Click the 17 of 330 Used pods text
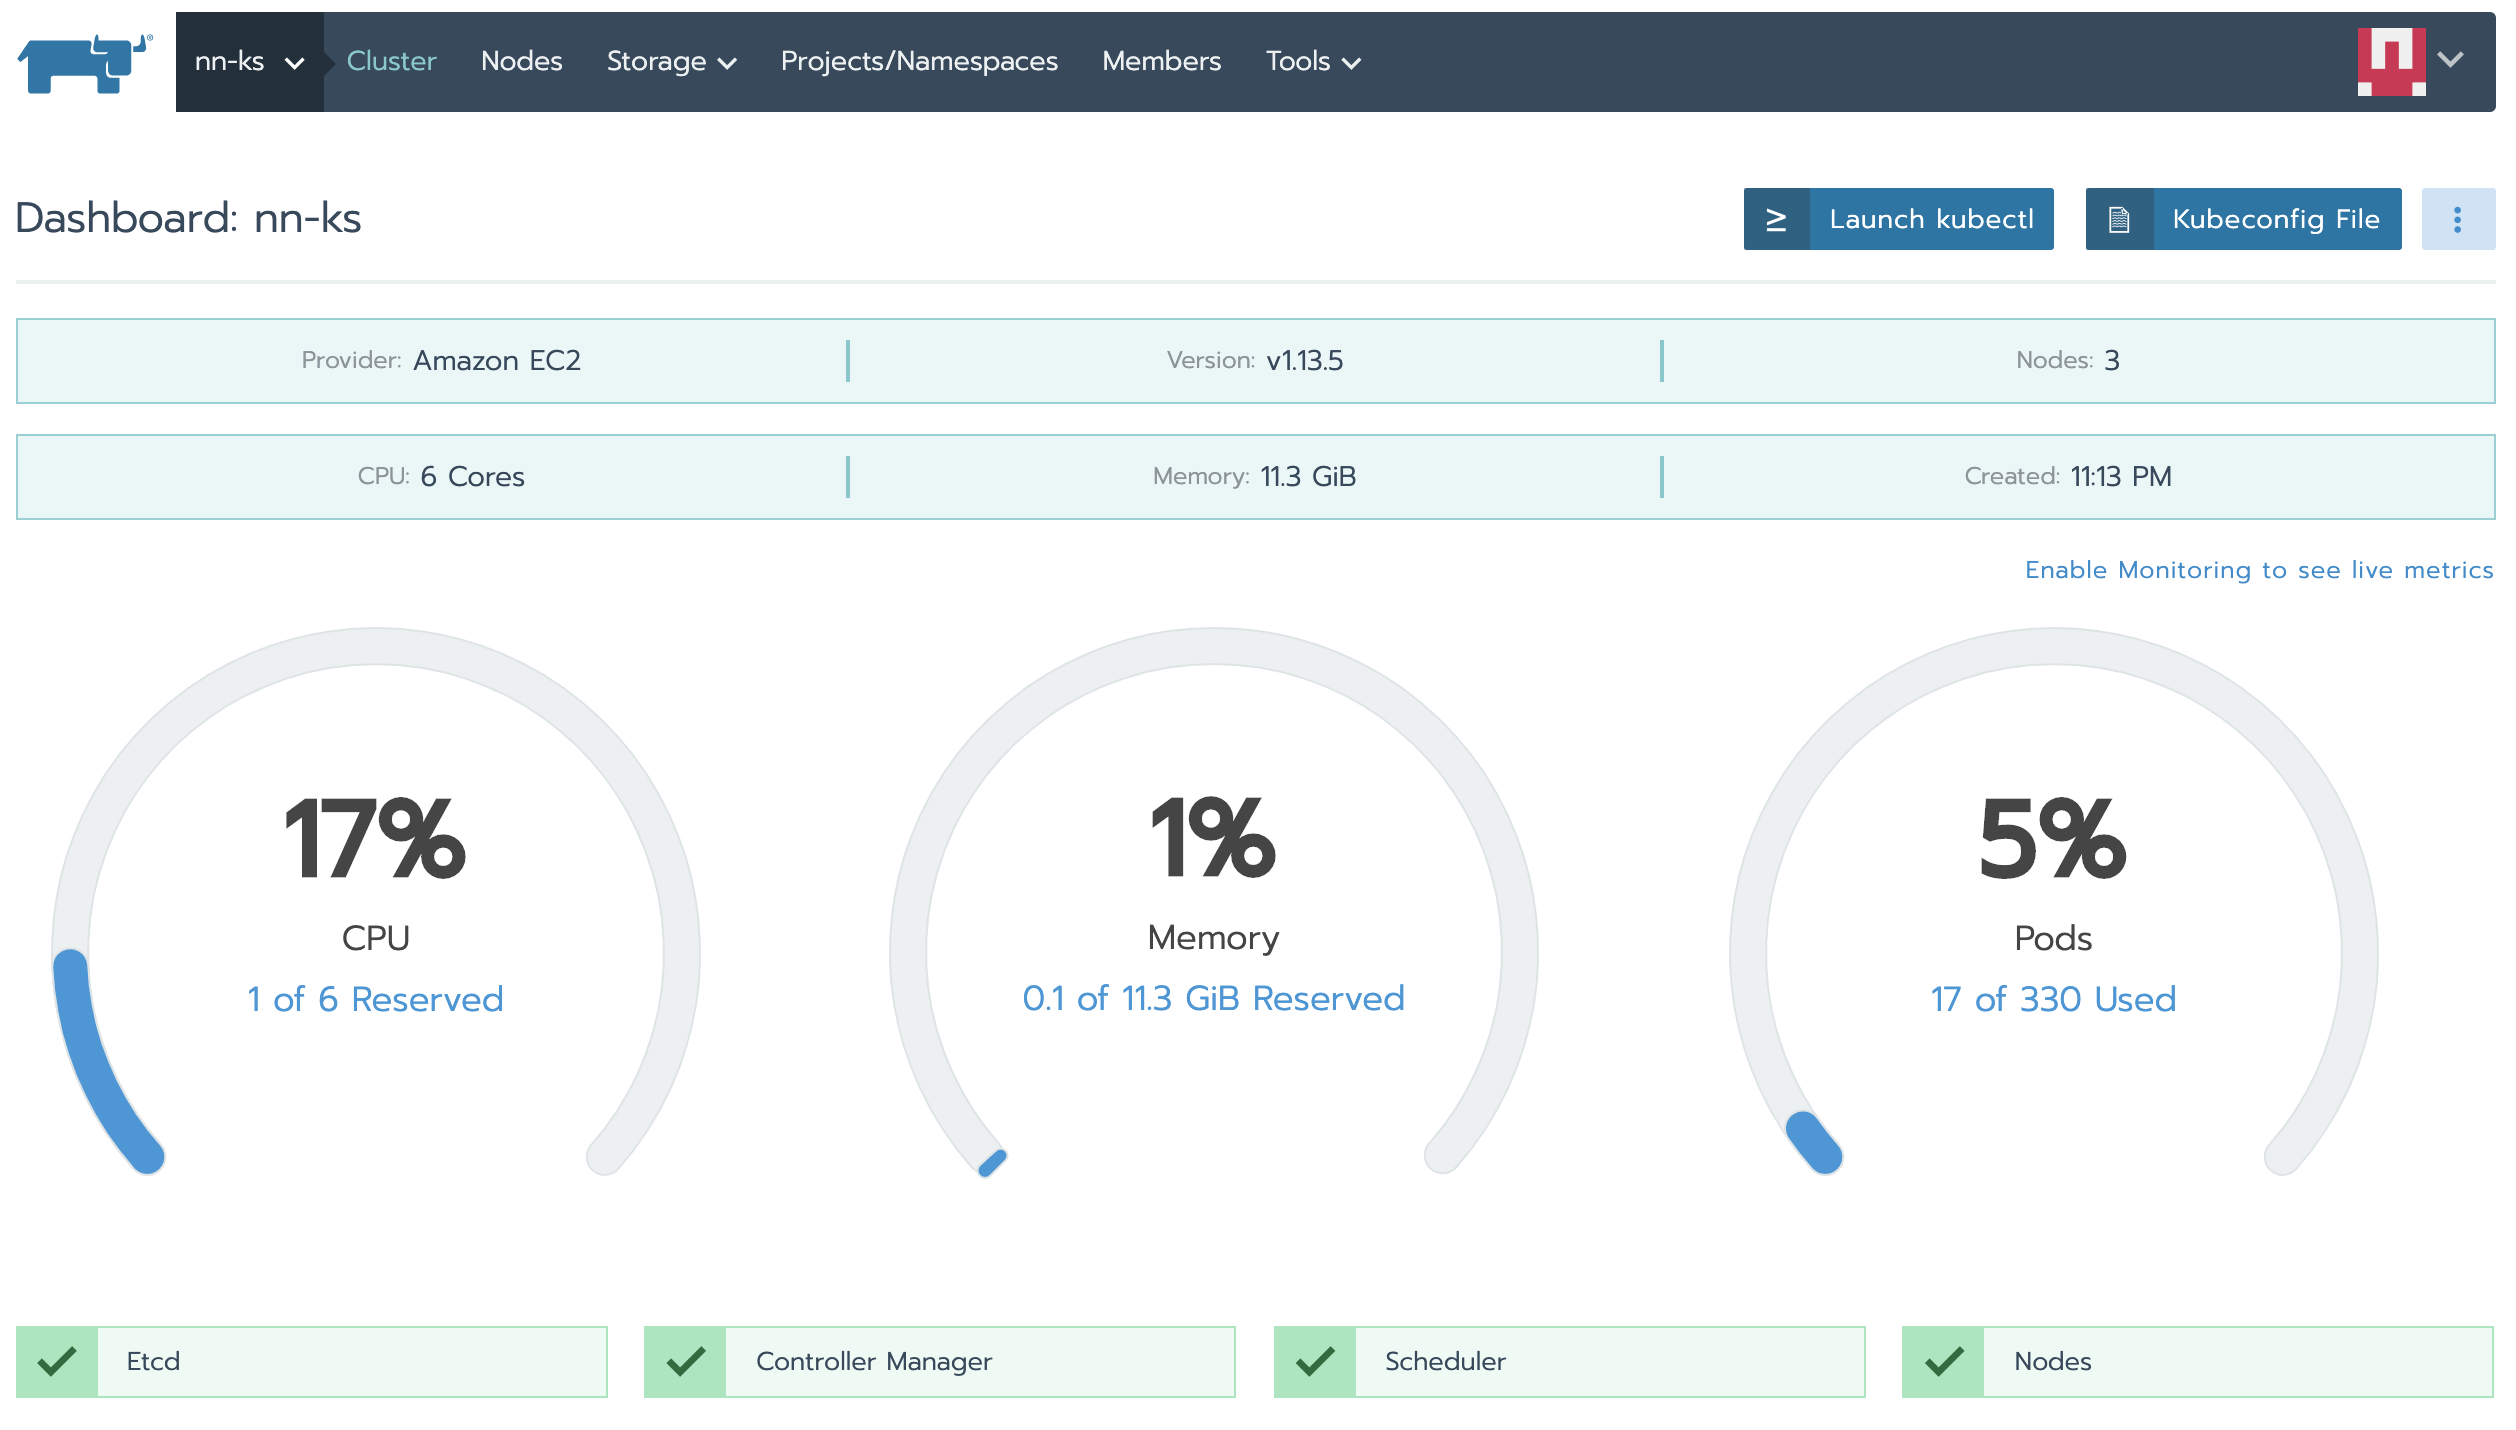 [x=2052, y=999]
